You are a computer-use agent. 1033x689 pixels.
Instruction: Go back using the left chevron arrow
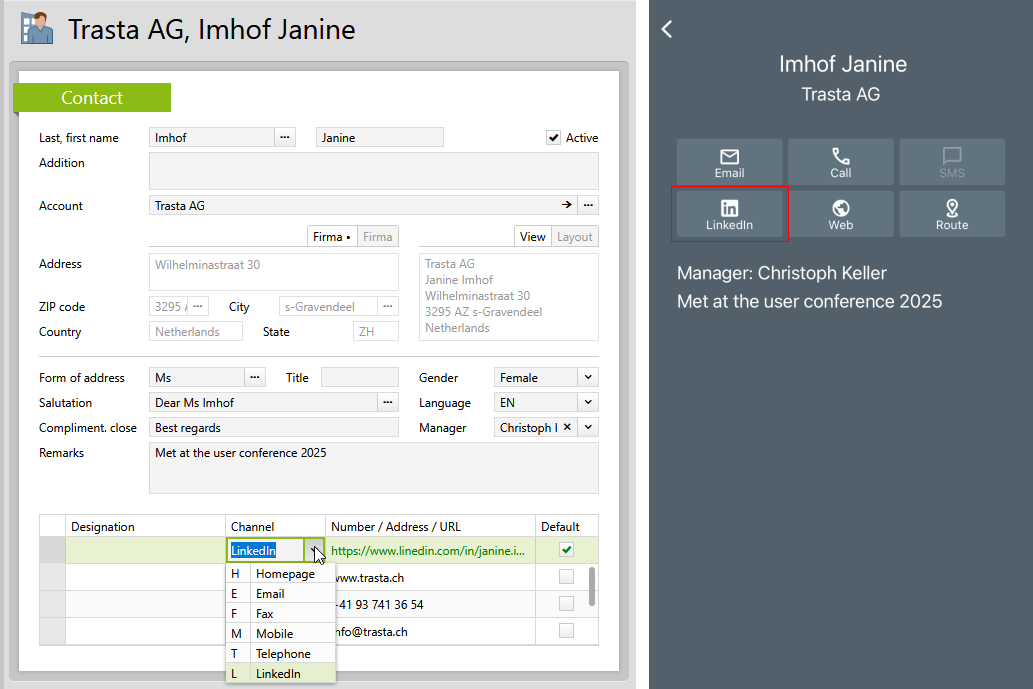(x=668, y=30)
